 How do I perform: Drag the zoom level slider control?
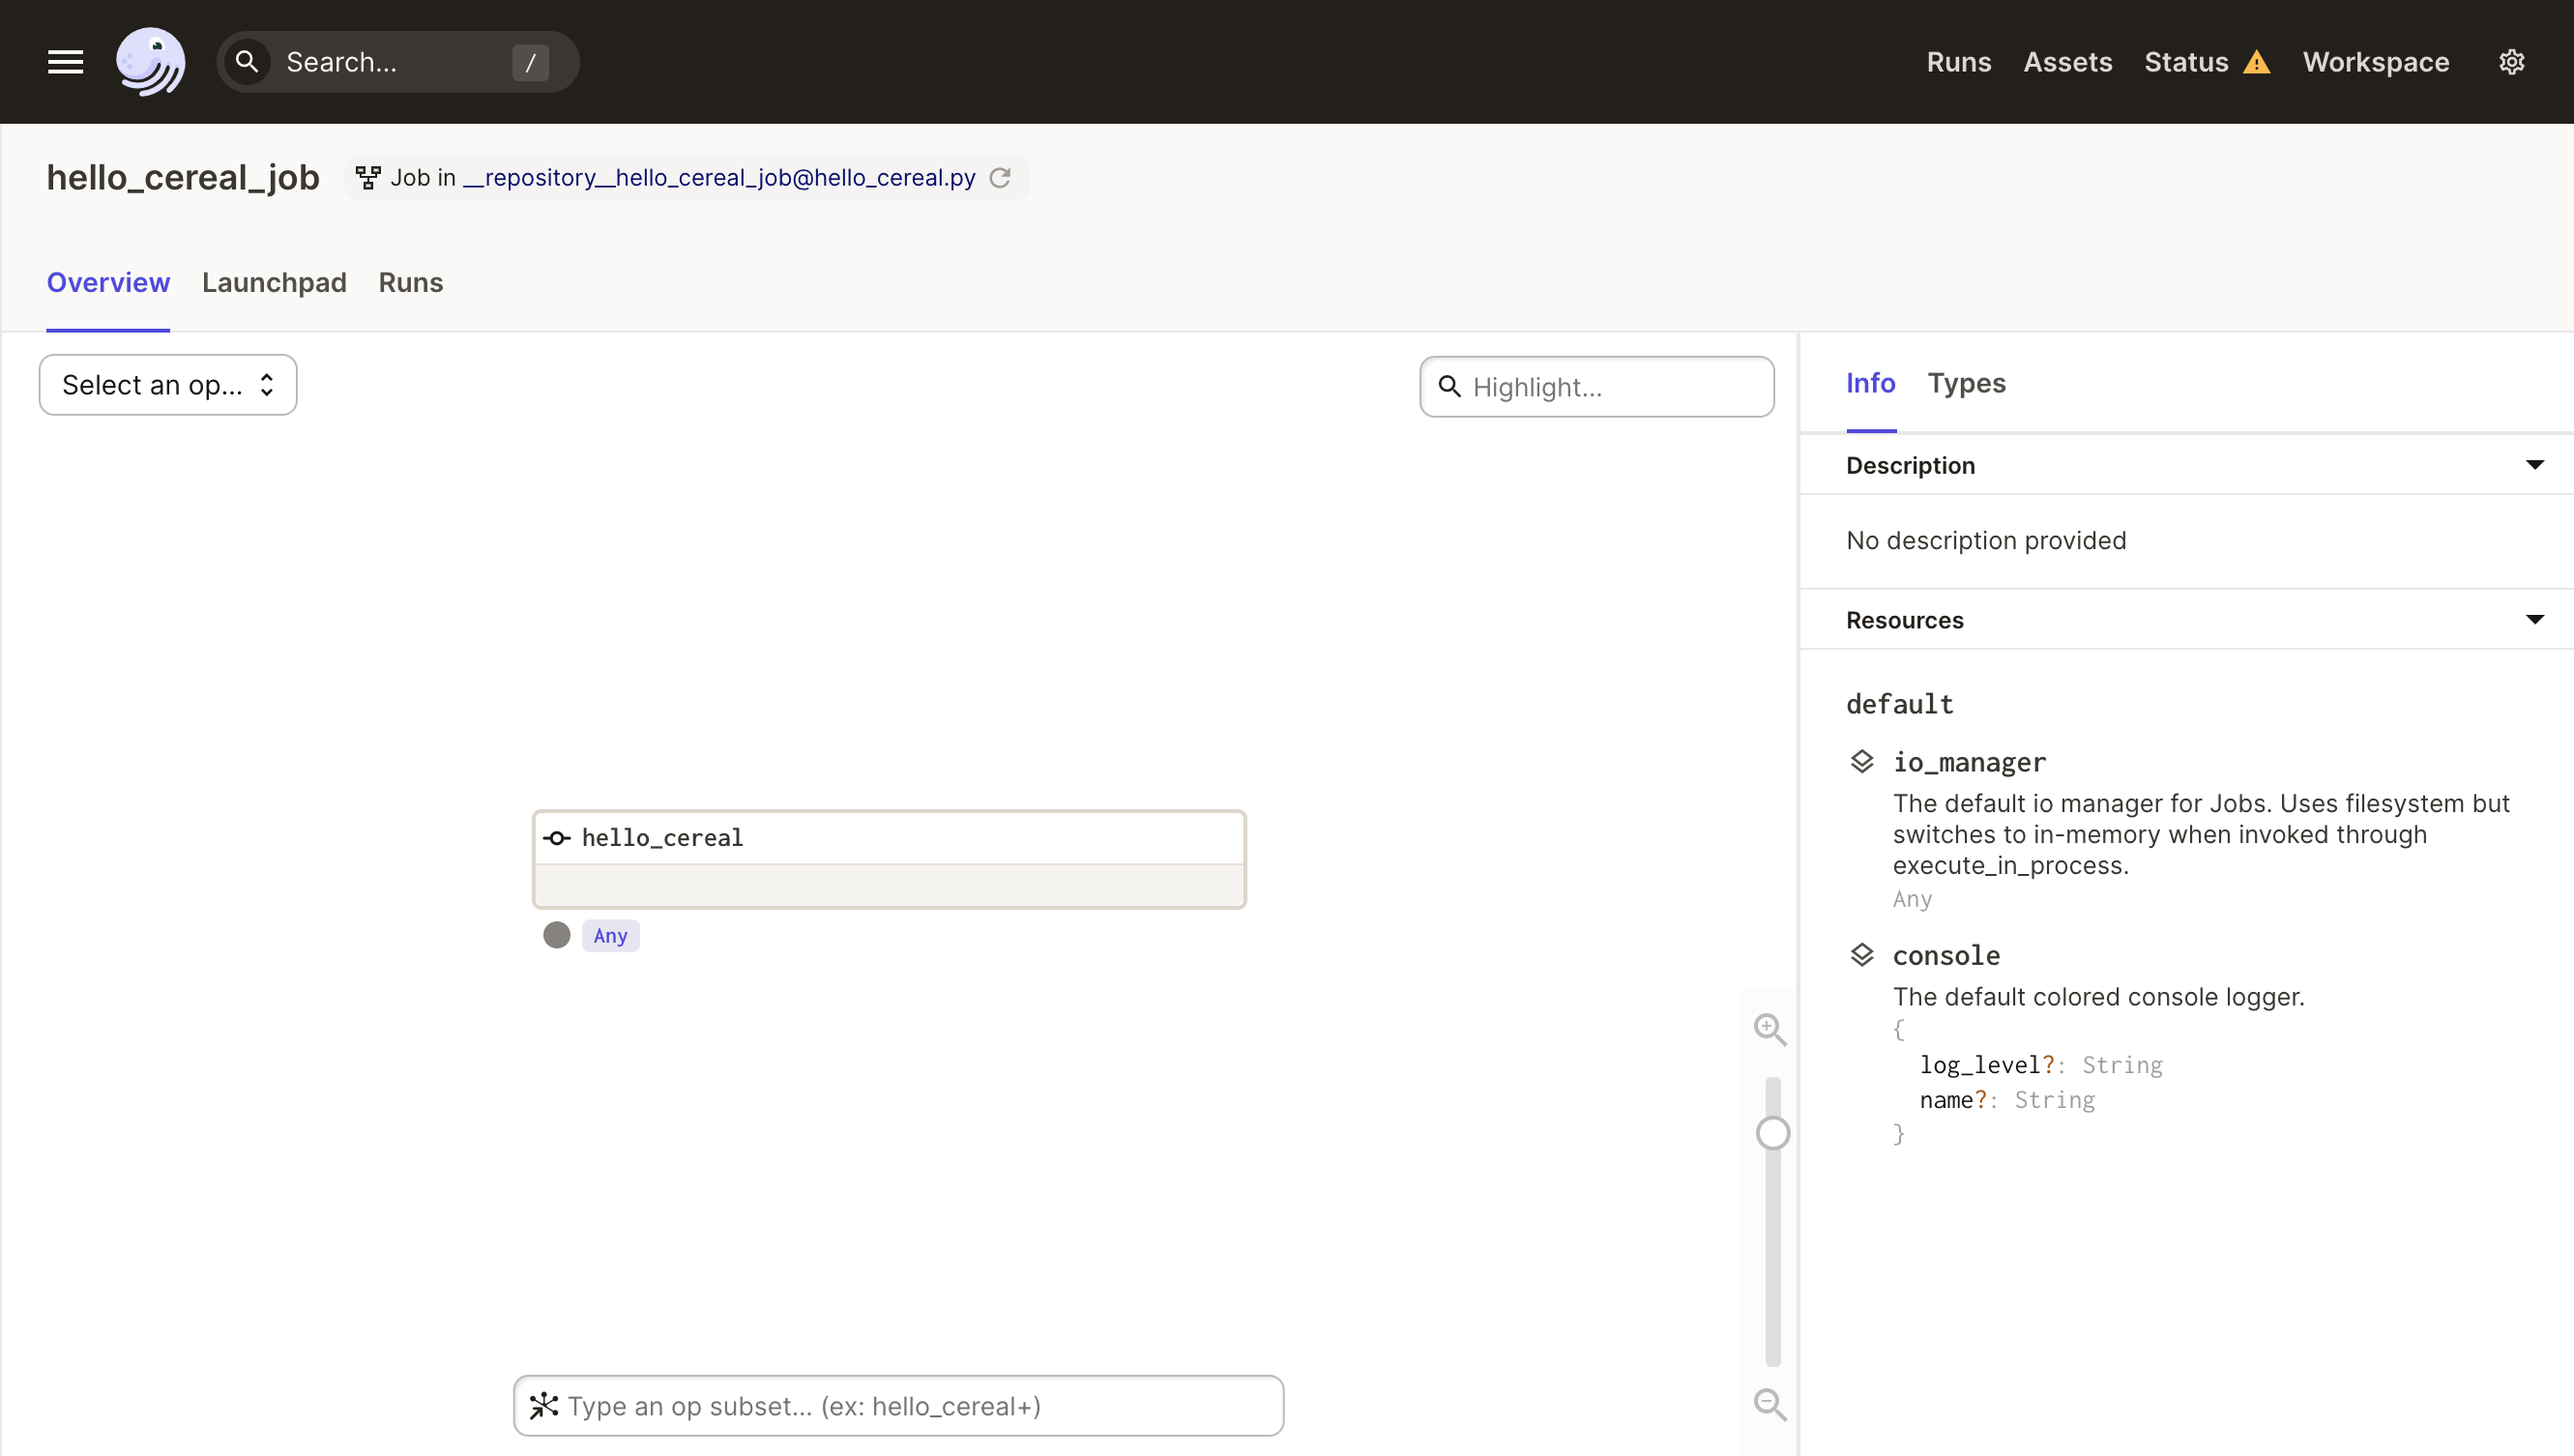(1771, 1133)
